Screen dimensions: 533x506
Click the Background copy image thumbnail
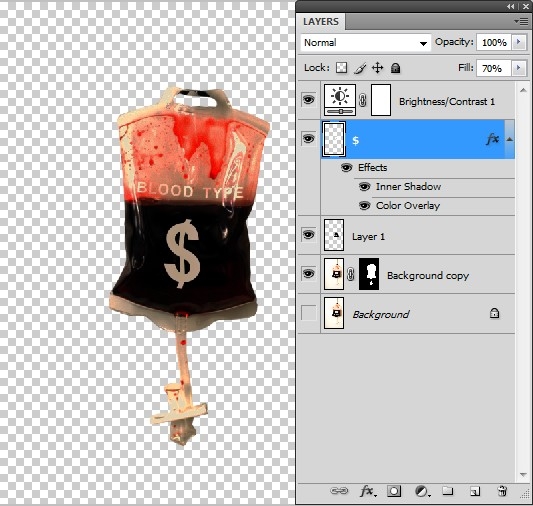tap(334, 274)
